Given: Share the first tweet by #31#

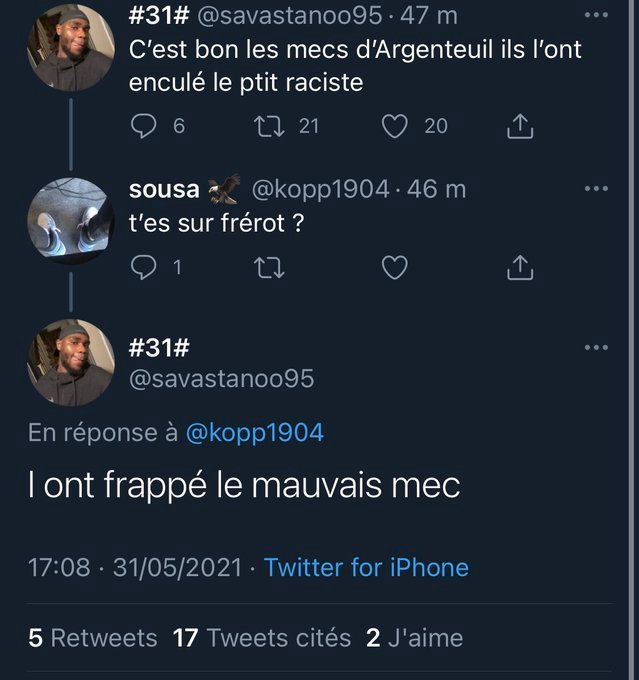Looking at the screenshot, I should point(521,126).
